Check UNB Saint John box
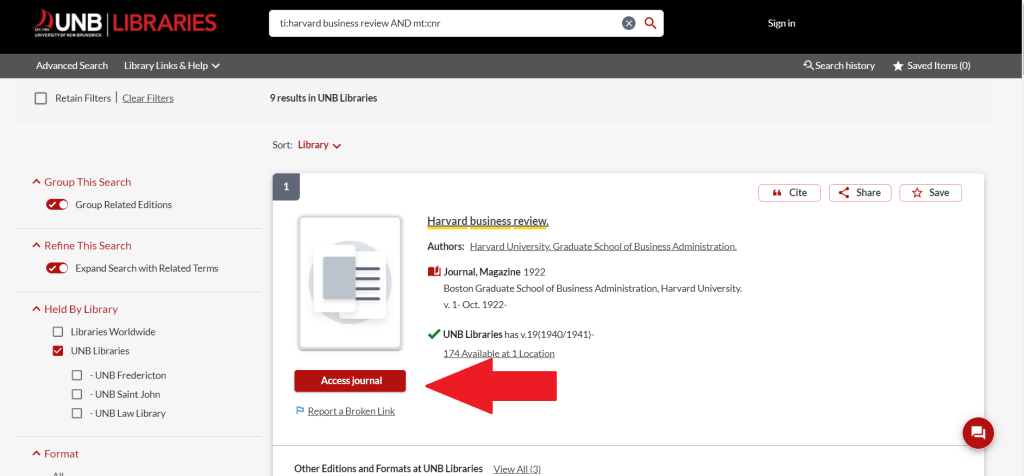 pos(77,394)
